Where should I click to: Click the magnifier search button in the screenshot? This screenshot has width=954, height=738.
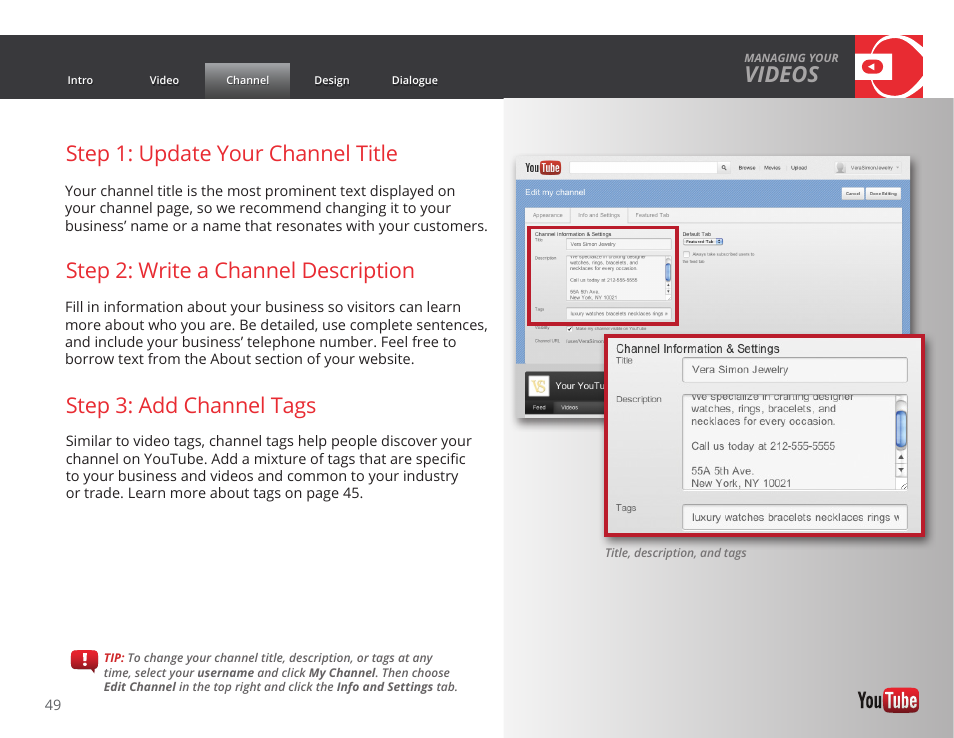[724, 167]
